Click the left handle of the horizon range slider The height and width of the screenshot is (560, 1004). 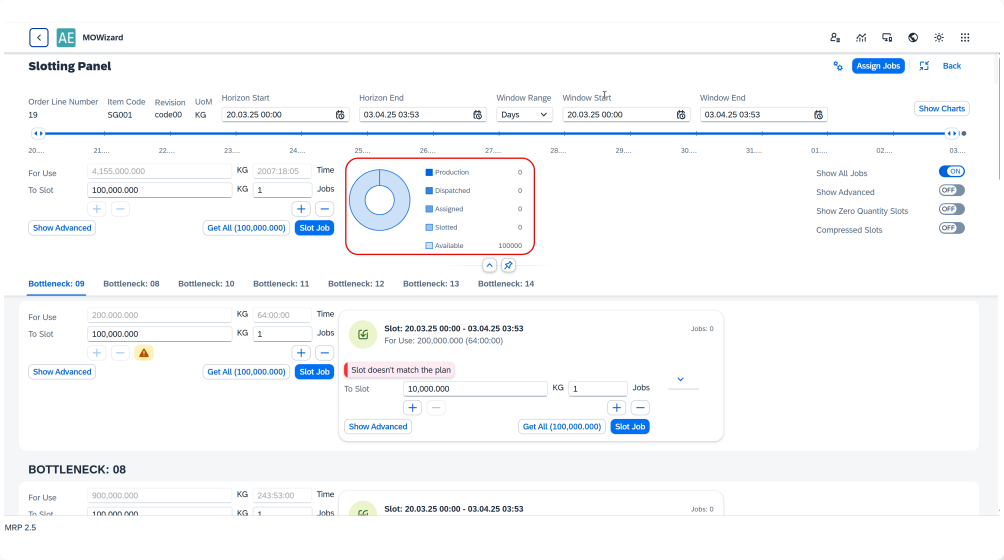click(38, 133)
